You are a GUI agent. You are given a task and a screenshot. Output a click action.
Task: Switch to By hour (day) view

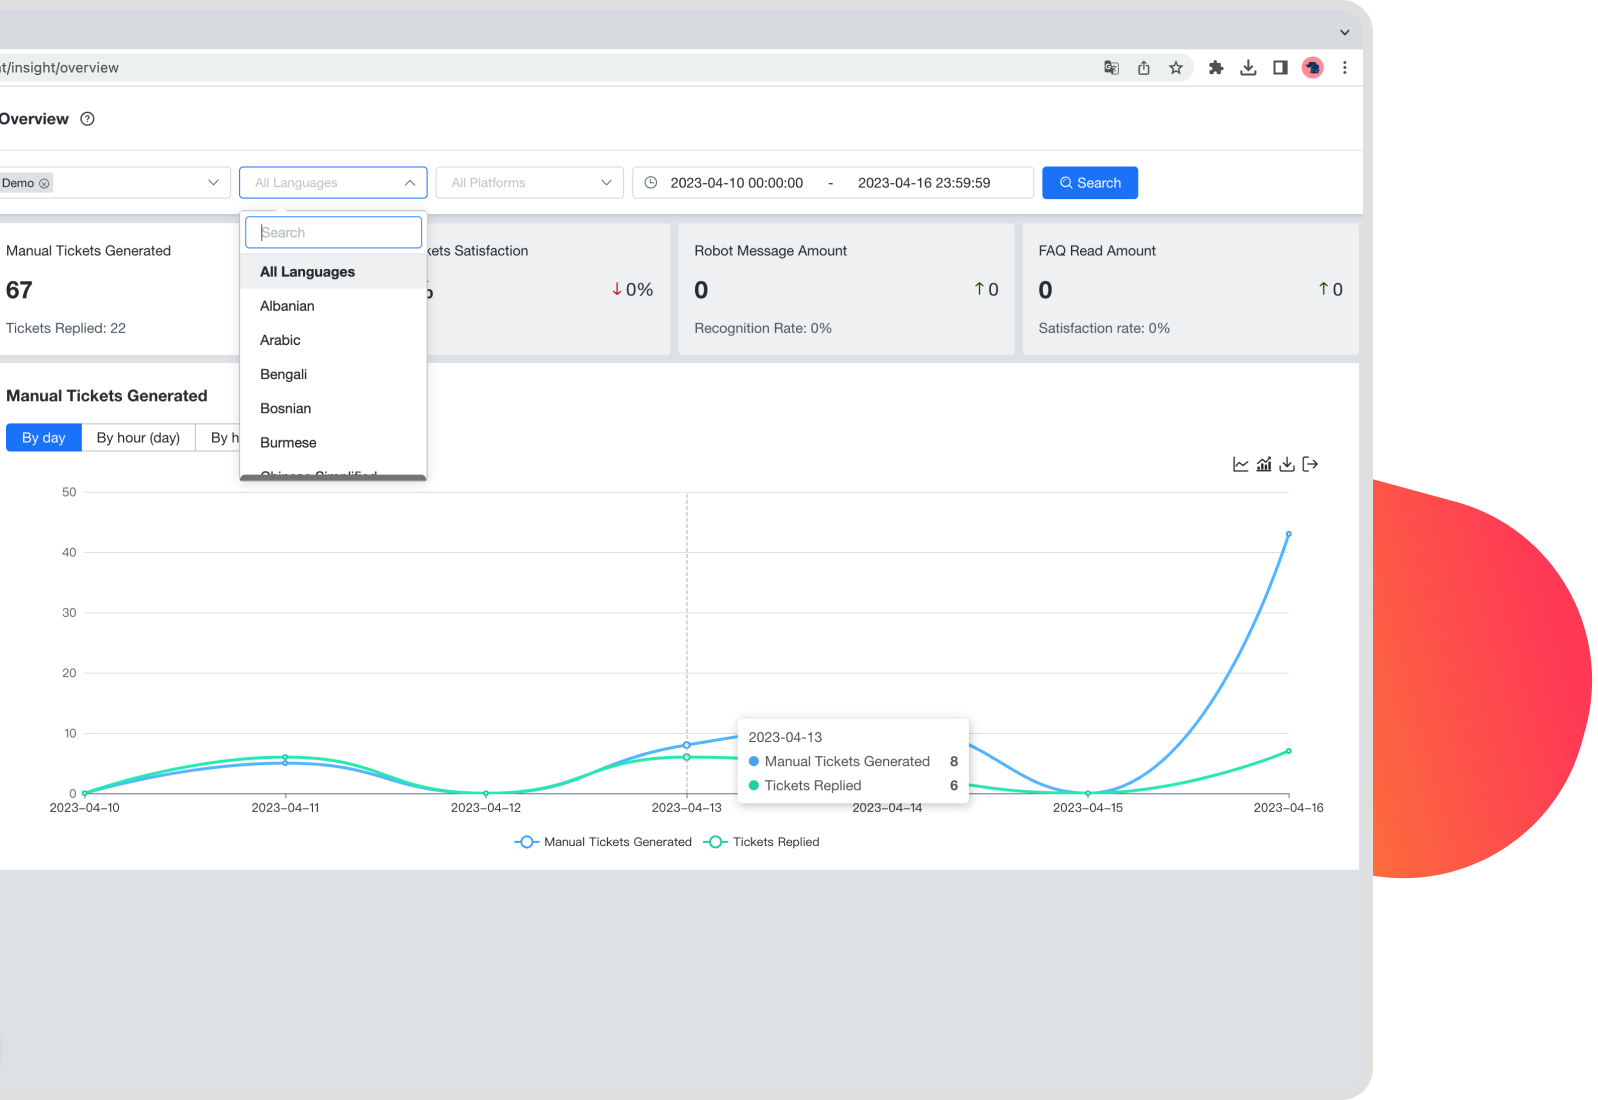tap(138, 438)
